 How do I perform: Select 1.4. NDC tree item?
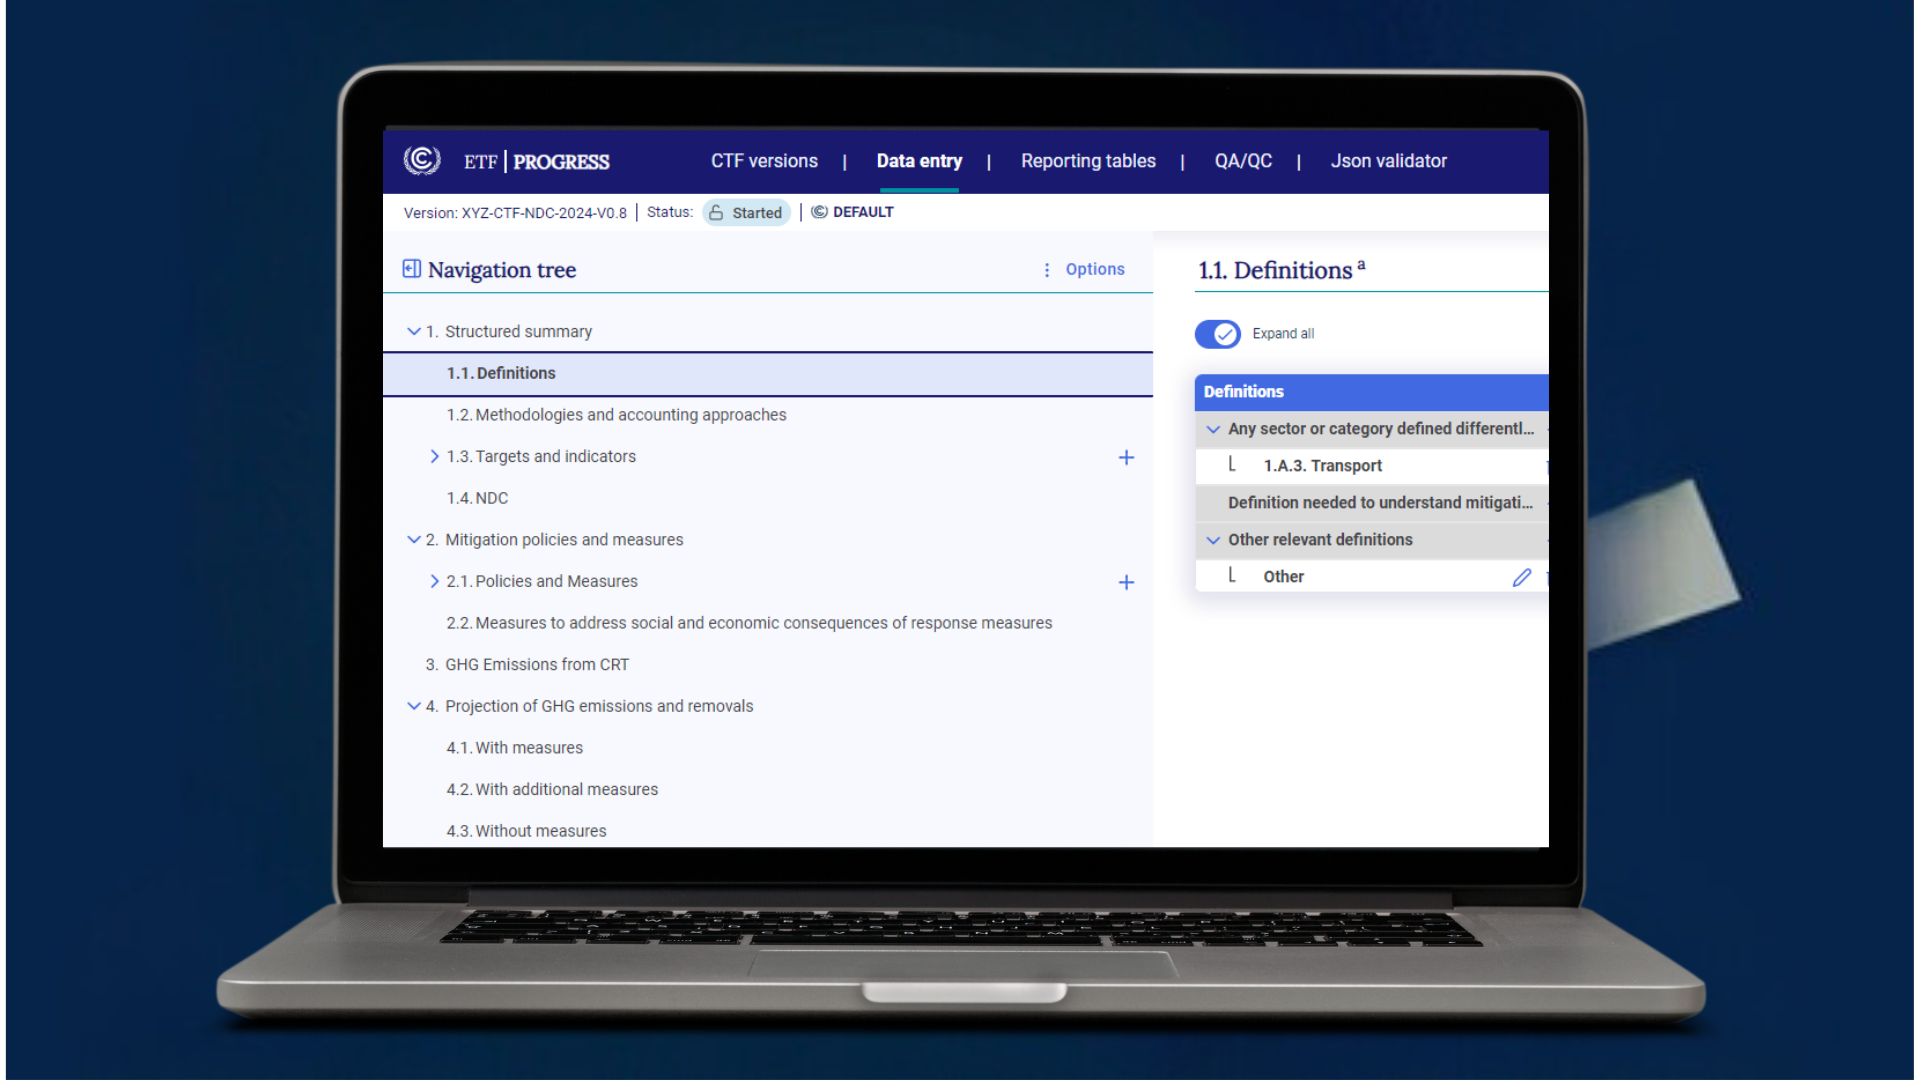[477, 498]
